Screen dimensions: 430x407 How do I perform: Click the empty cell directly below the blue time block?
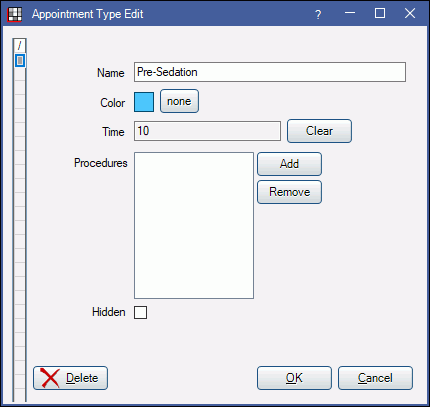point(20,74)
